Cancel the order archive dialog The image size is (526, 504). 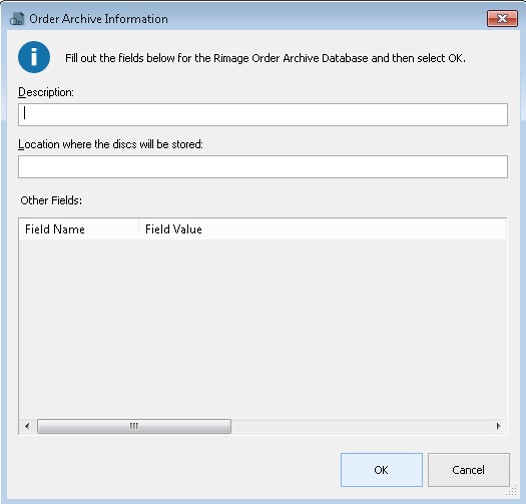click(x=468, y=470)
